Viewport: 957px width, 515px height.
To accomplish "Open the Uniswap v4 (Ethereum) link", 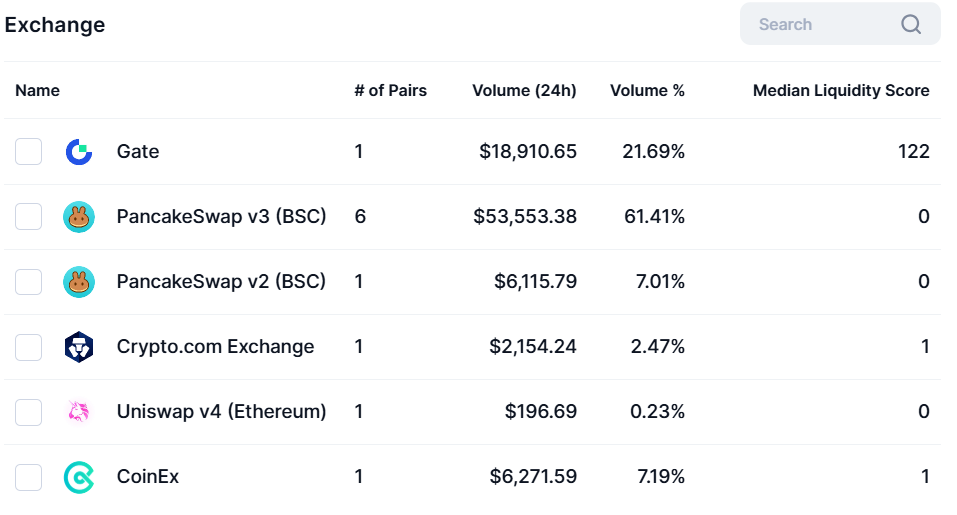I will pos(221,412).
